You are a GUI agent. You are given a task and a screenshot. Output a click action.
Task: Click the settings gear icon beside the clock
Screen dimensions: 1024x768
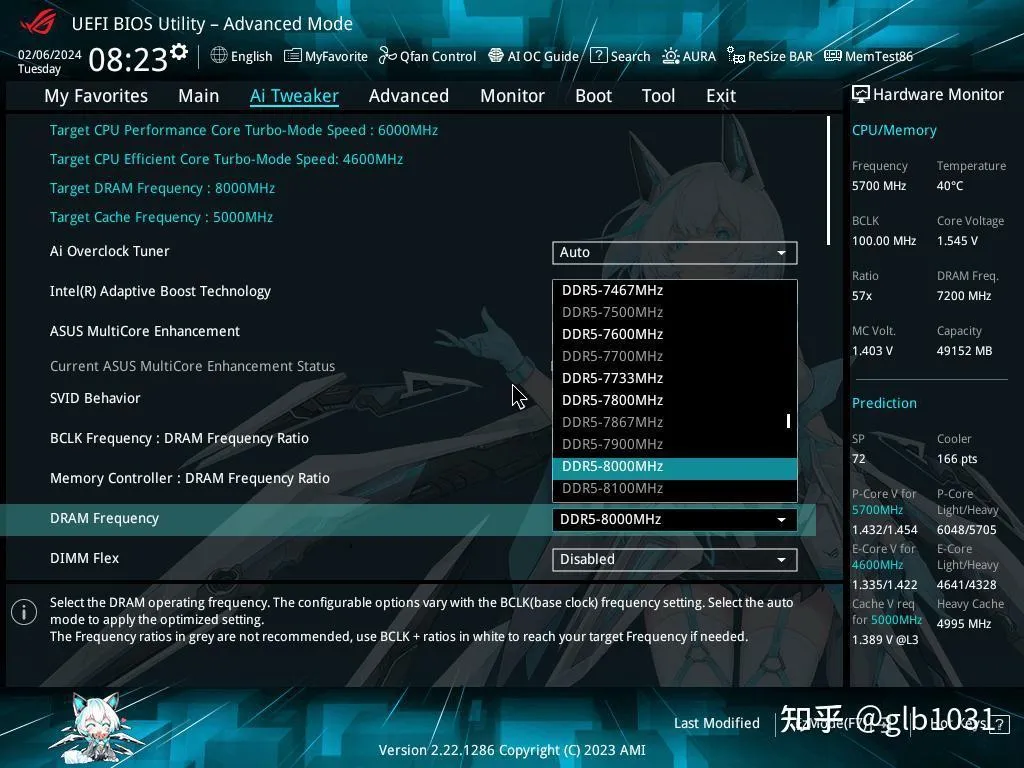(179, 52)
